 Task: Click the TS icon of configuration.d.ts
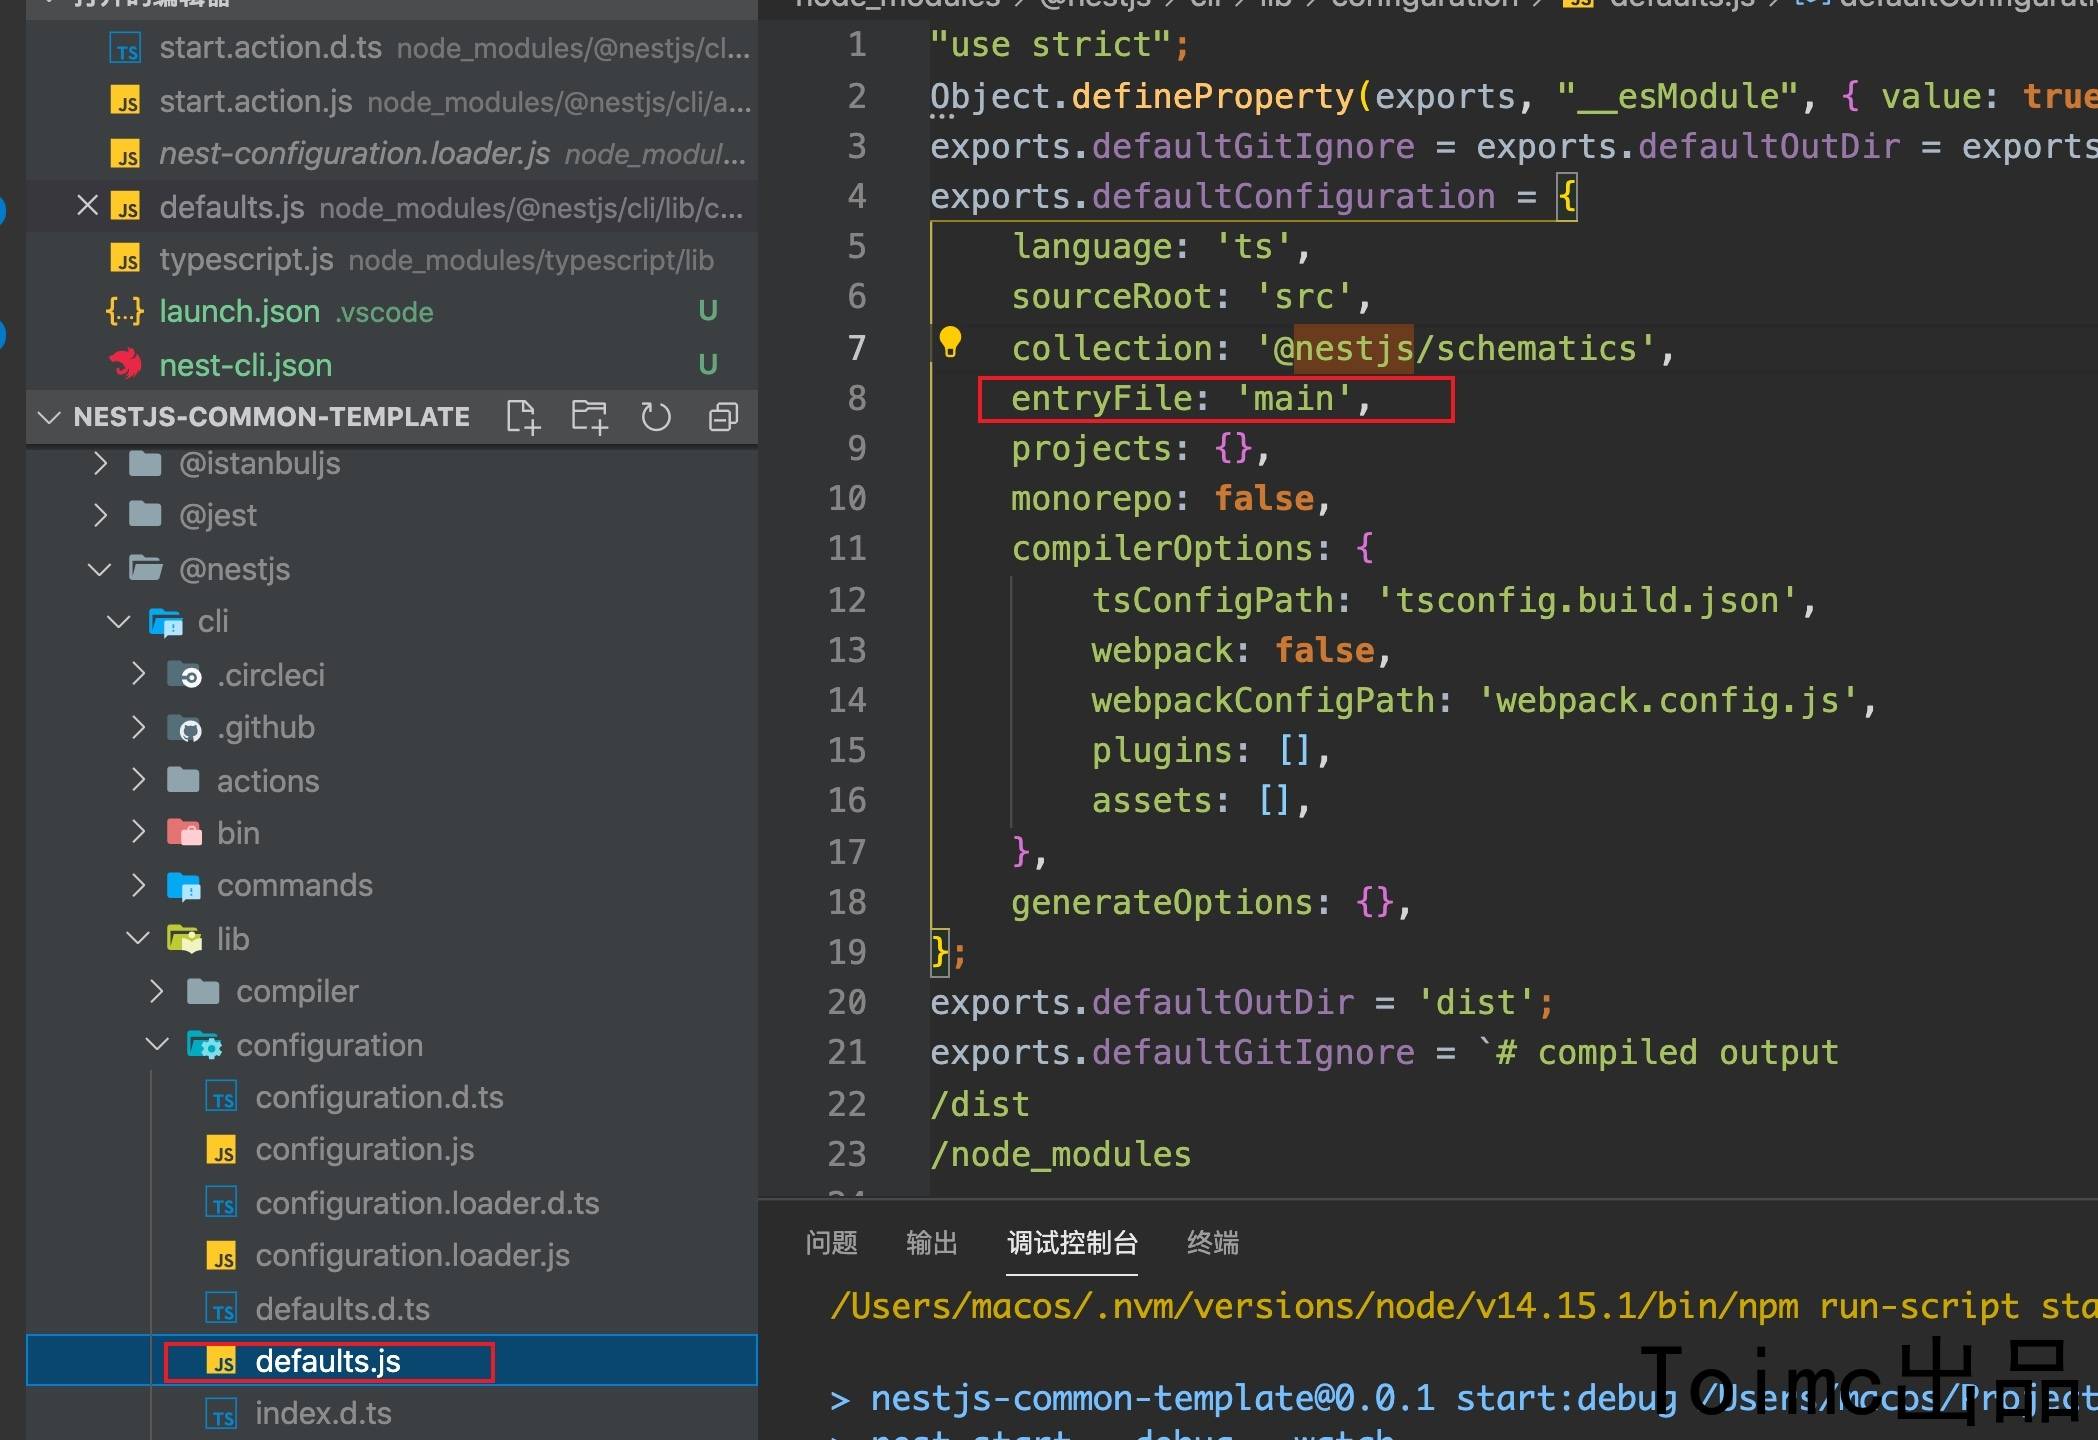point(221,1097)
